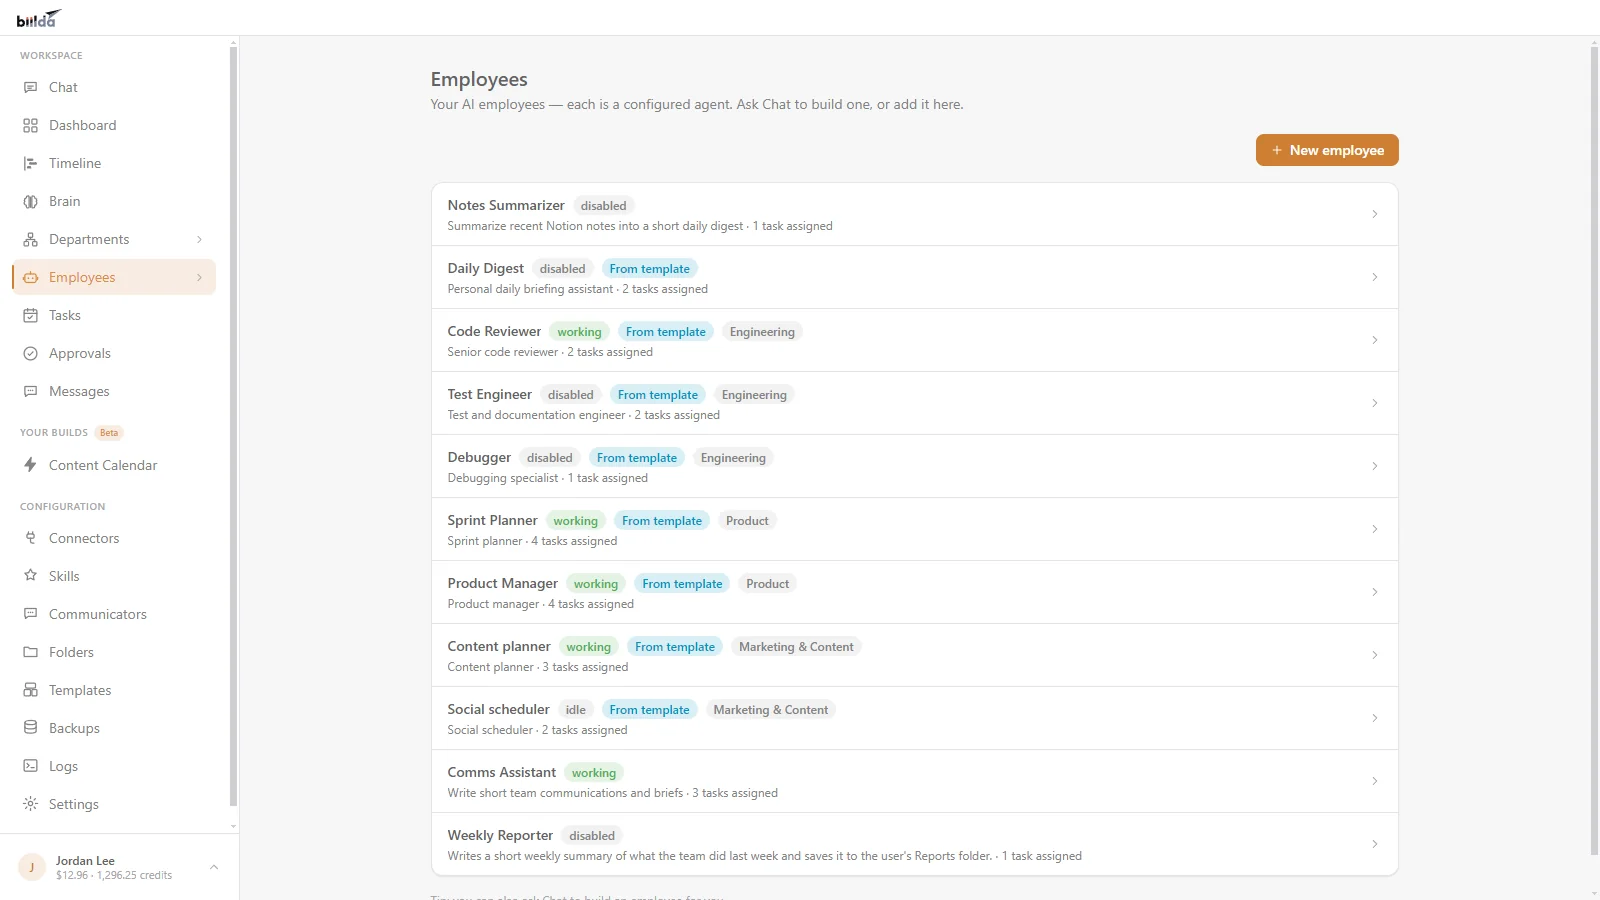Click the Departments org-chart icon
The width and height of the screenshot is (1600, 900).
[x=30, y=239]
